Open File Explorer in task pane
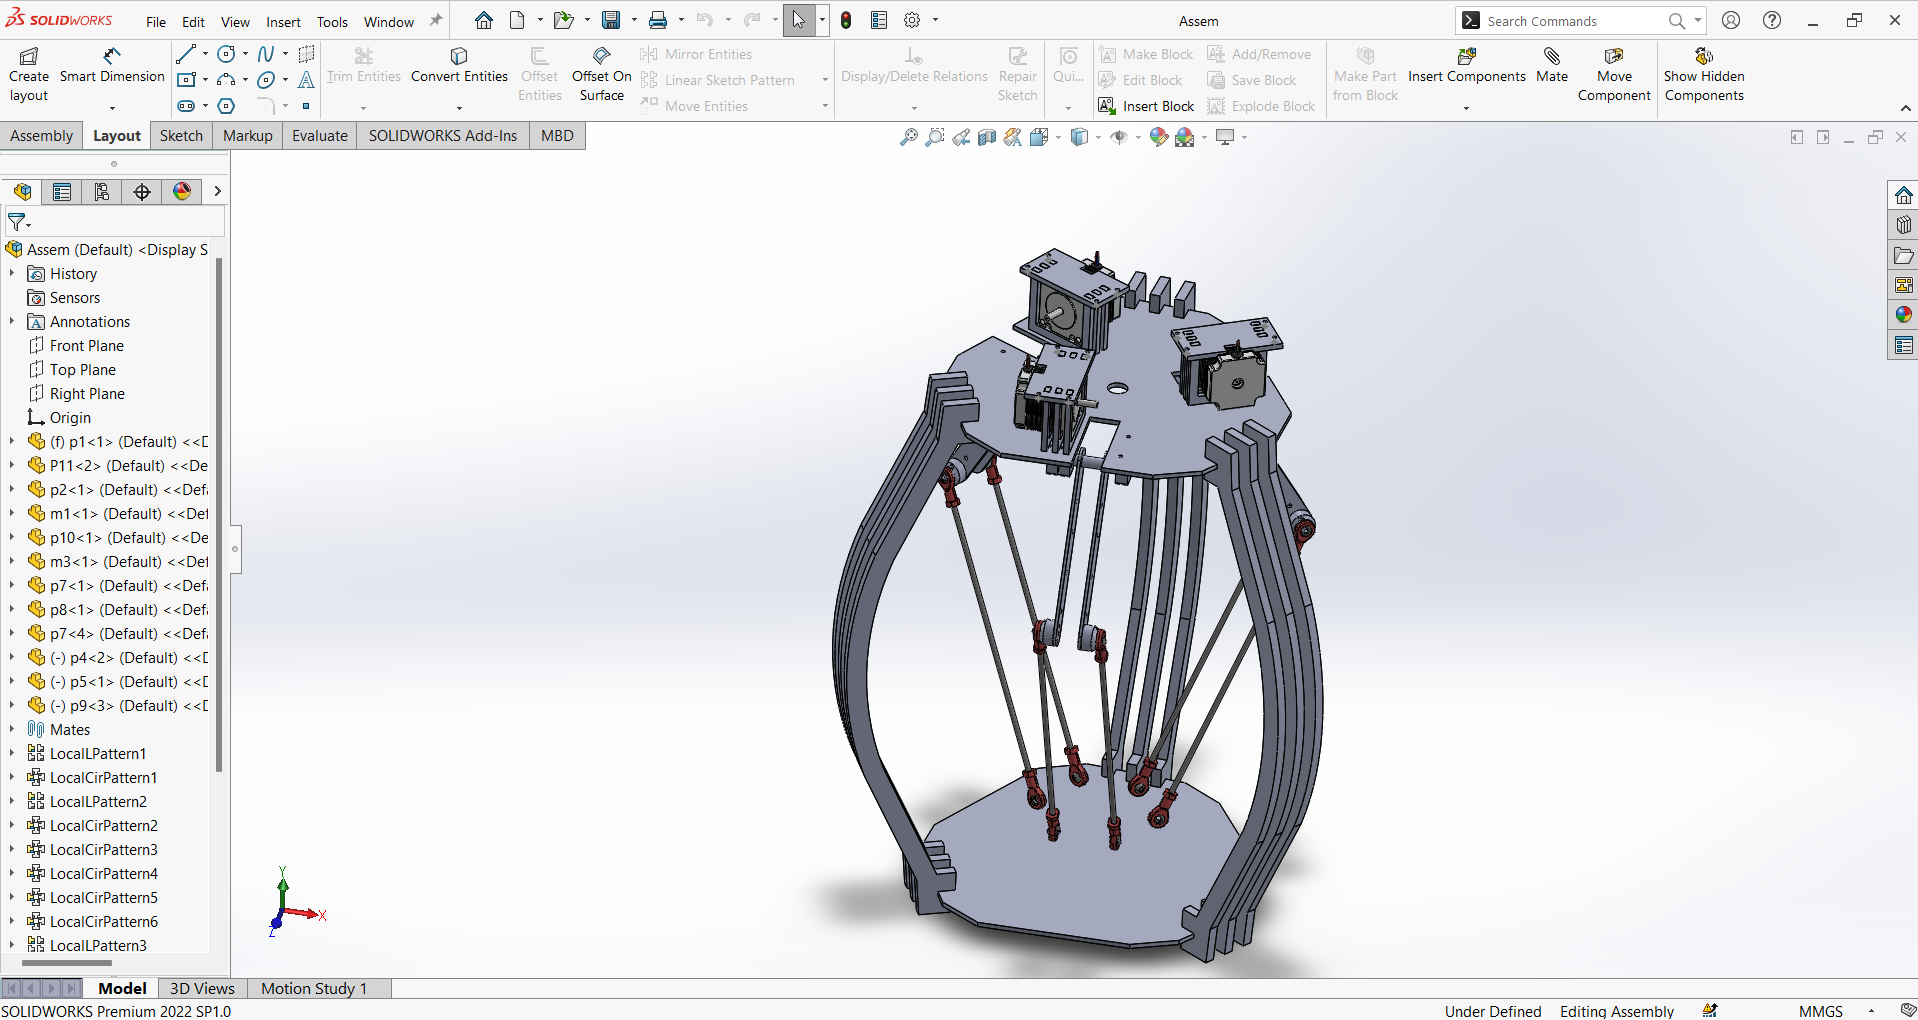 coord(1903,255)
